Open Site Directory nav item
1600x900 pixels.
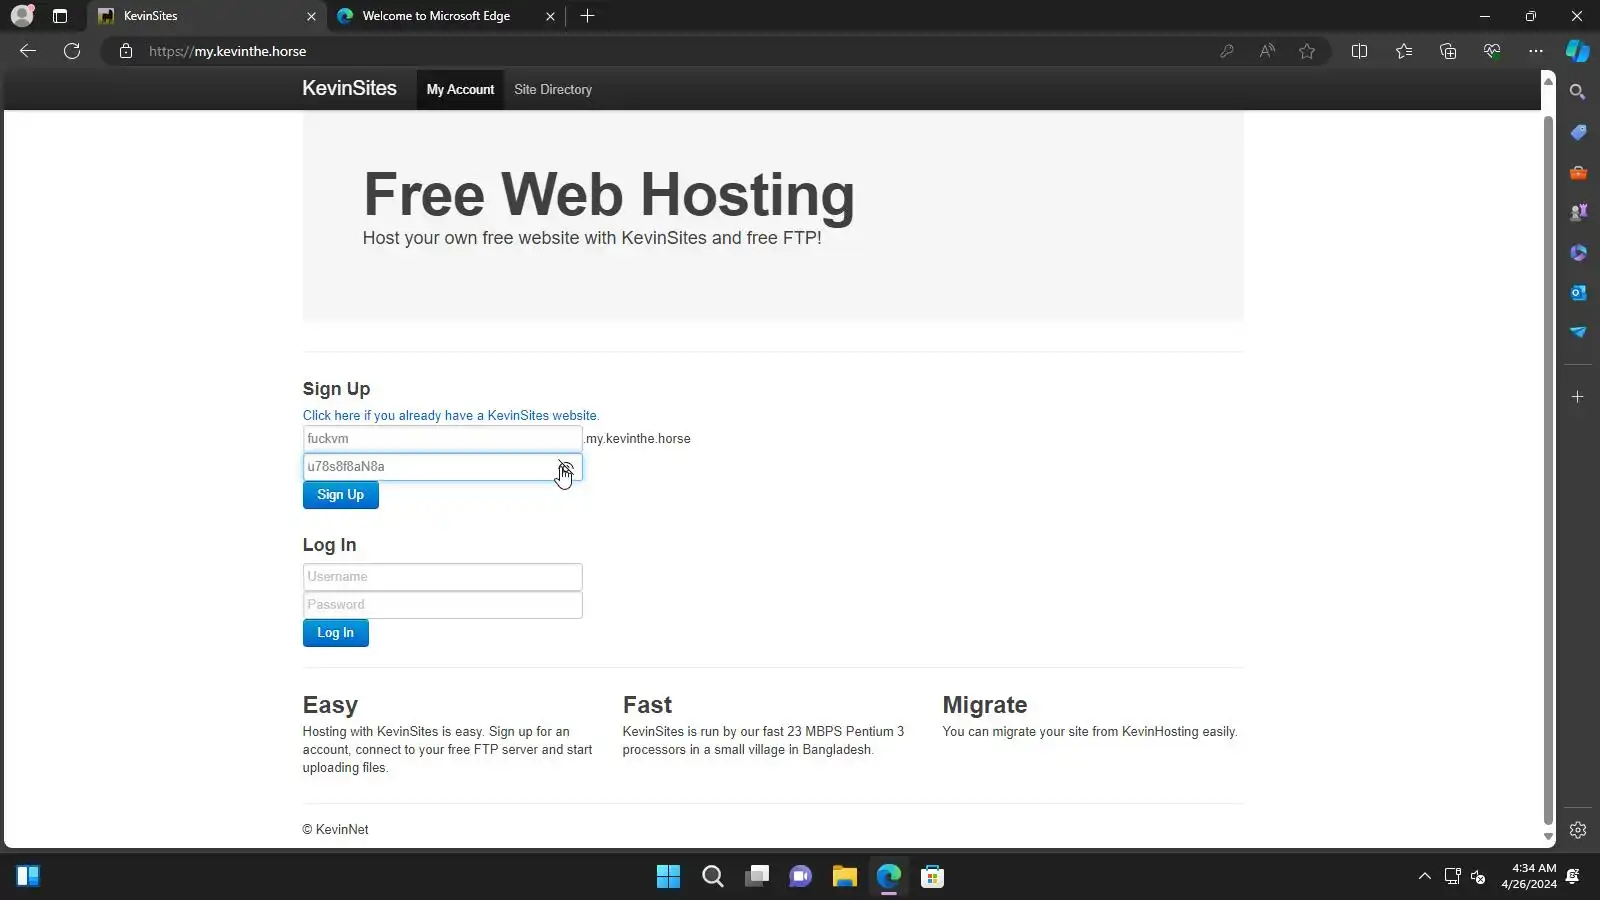(553, 89)
